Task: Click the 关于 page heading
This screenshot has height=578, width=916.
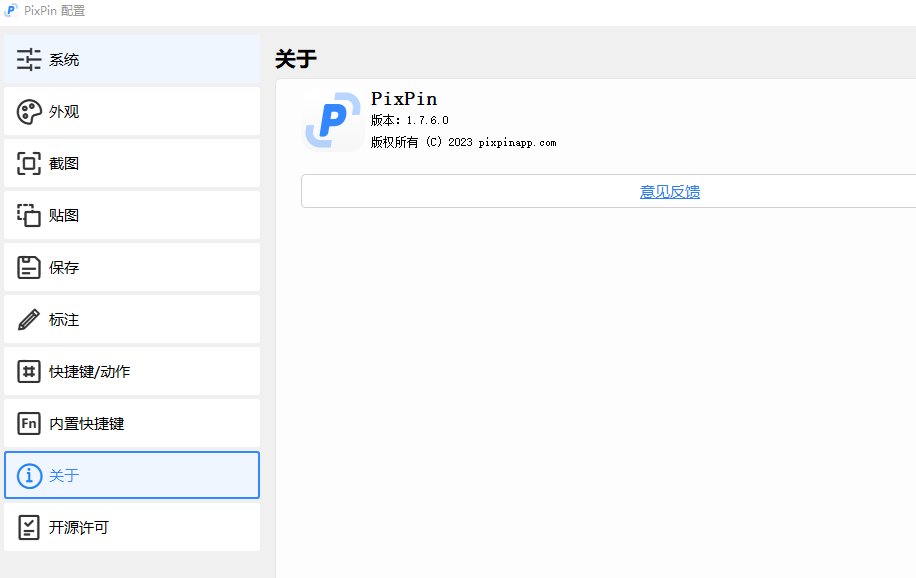Action: coord(296,59)
